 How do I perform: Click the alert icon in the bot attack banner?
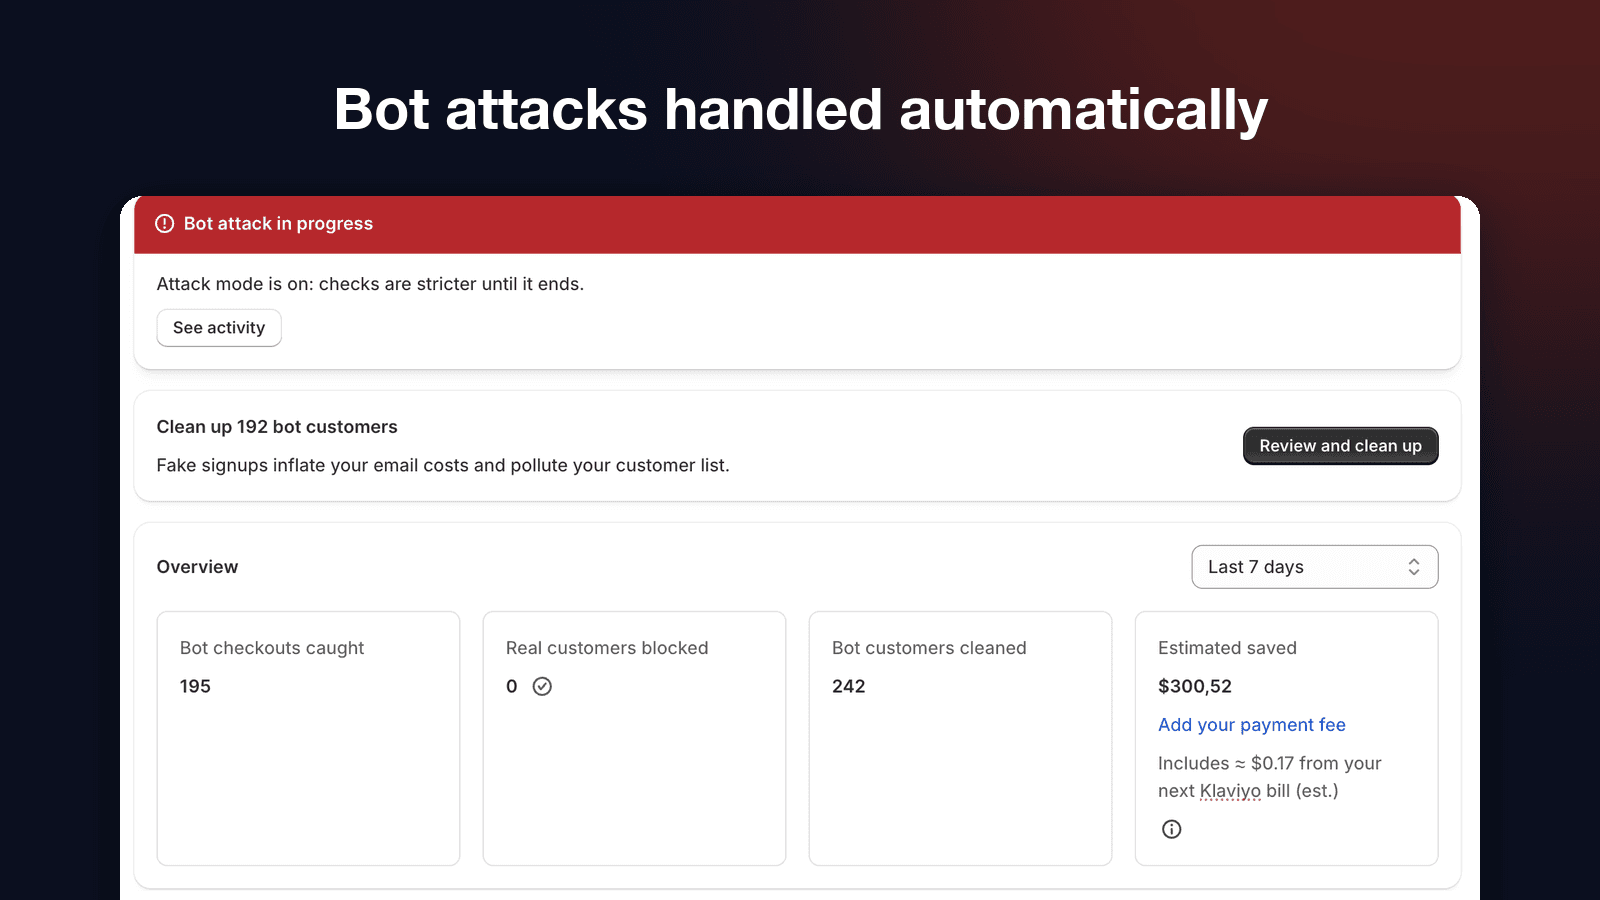click(165, 224)
